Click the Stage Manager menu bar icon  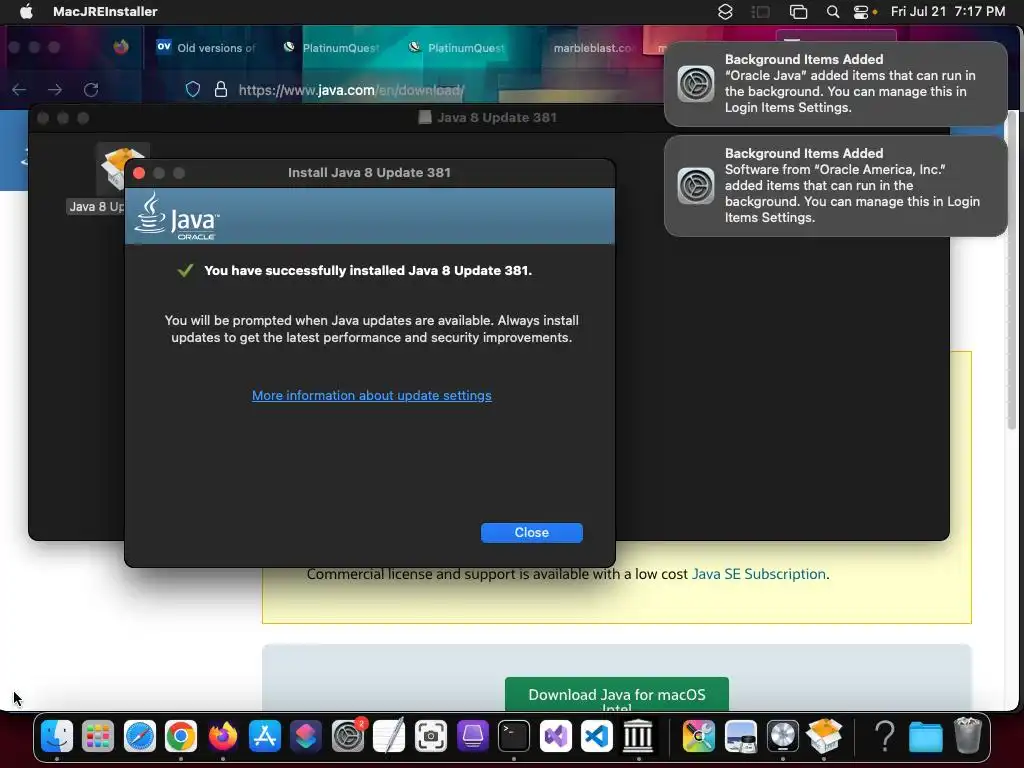click(x=761, y=11)
